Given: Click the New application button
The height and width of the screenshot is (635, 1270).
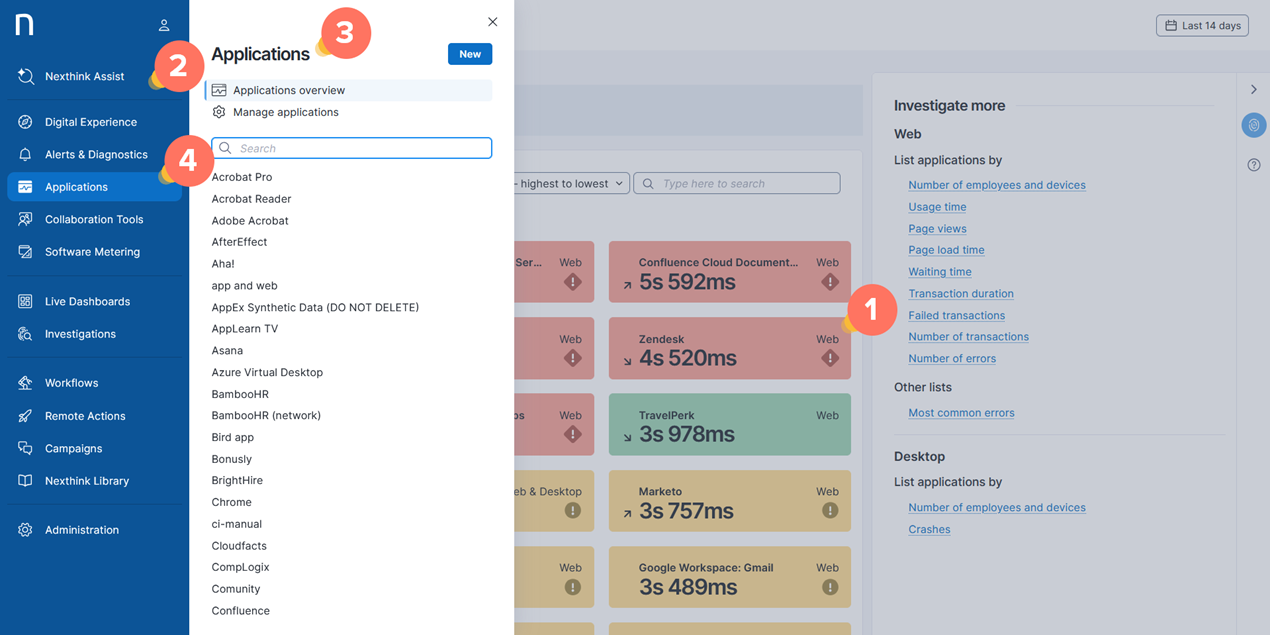Looking at the screenshot, I should (469, 54).
